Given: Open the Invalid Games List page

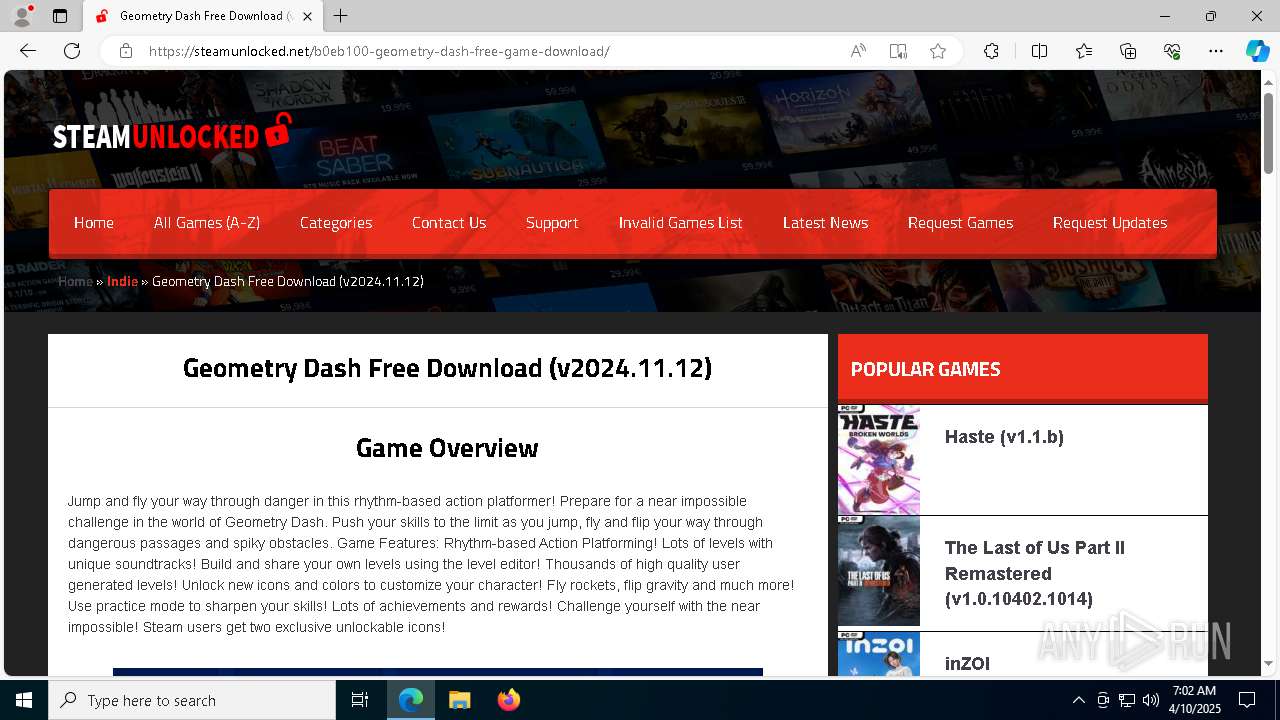Looking at the screenshot, I should [681, 223].
